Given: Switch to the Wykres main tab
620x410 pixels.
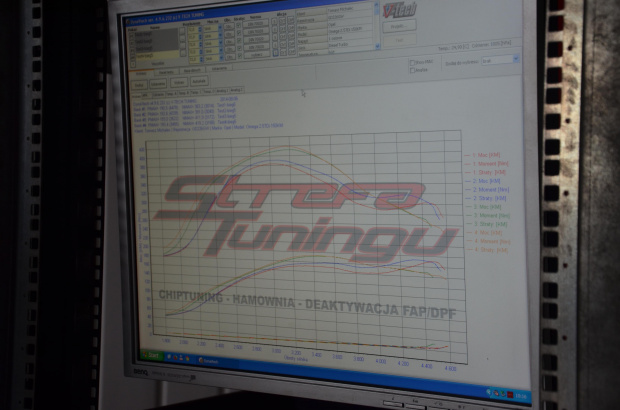Looking at the screenshot, I should point(141,73).
